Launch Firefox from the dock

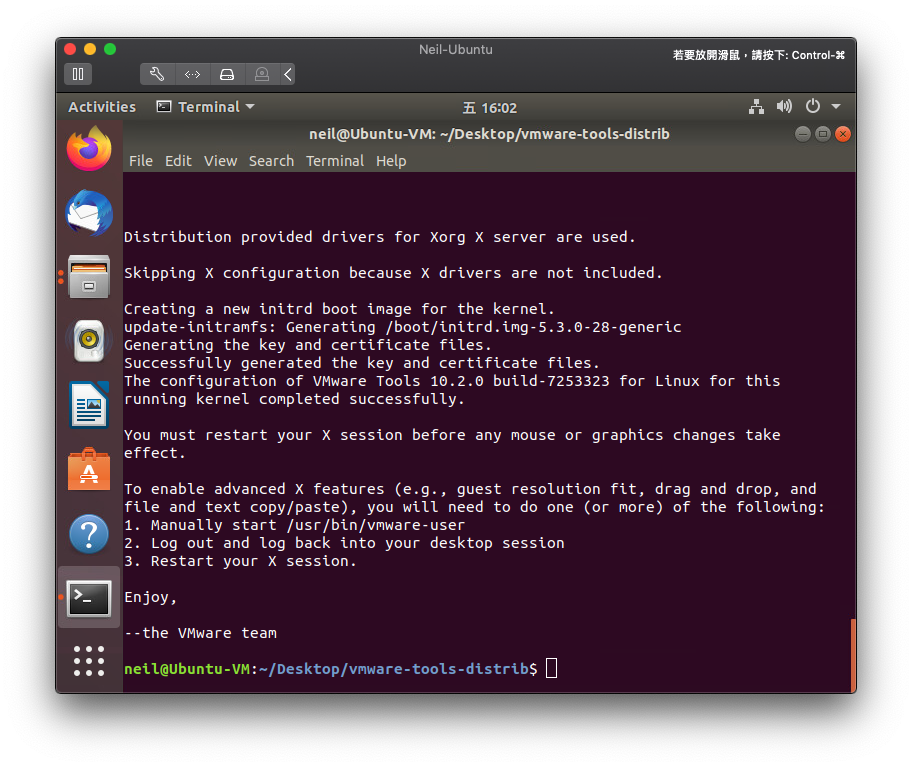tap(89, 149)
